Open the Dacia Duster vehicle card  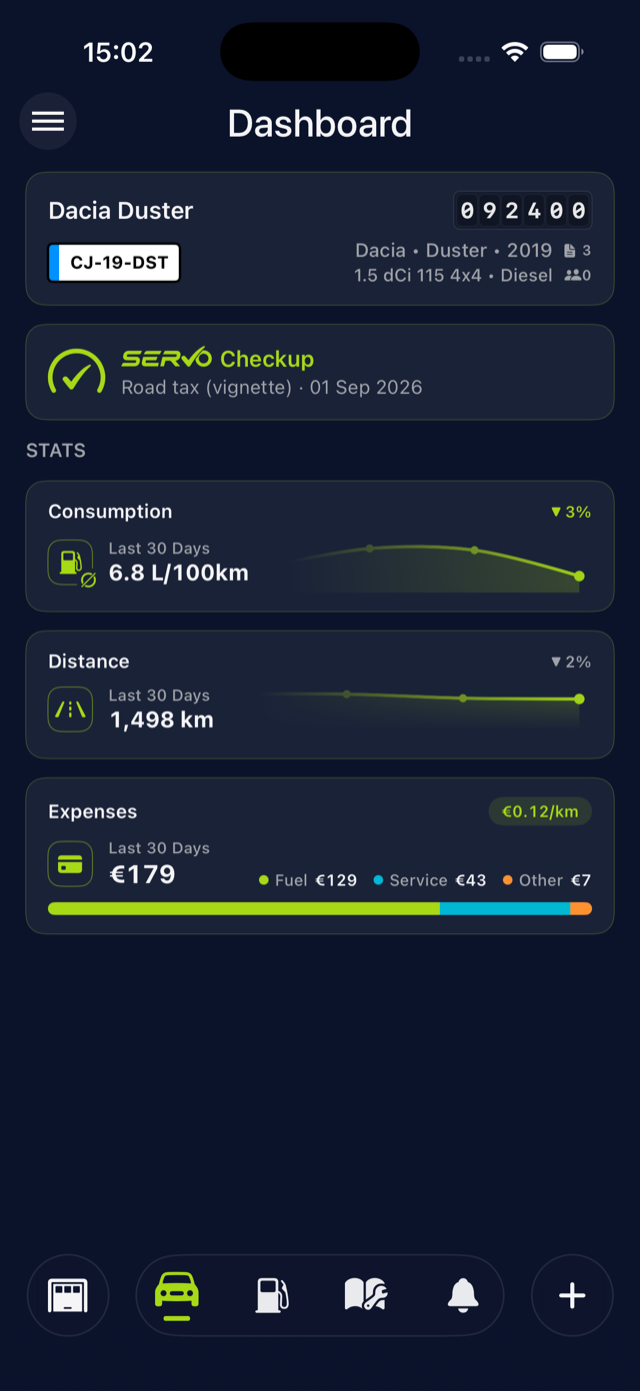coord(320,238)
